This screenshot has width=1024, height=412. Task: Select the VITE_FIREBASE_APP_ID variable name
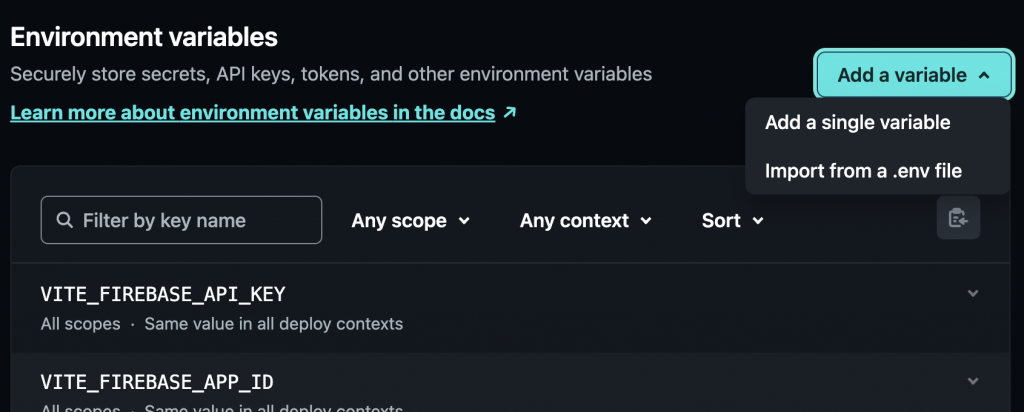click(157, 382)
